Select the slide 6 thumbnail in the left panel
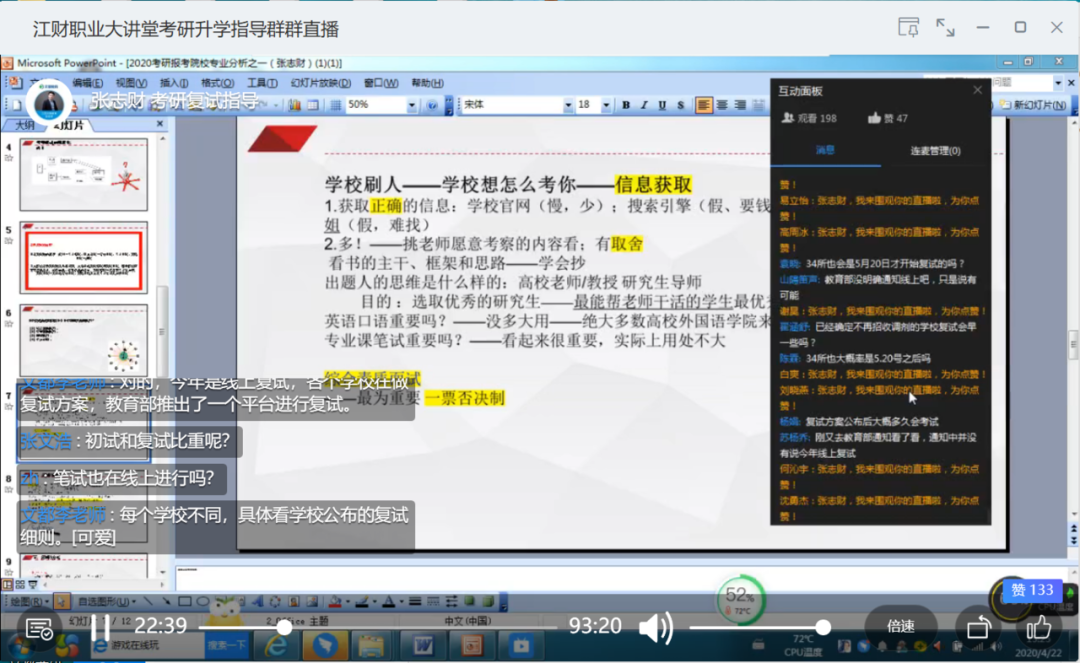 coord(83,340)
